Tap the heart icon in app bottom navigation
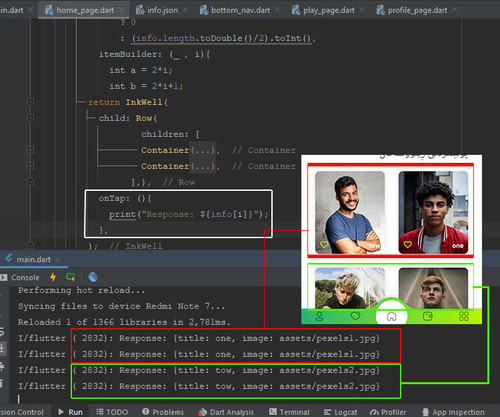Image resolution: width=500 pixels, height=417 pixels. pyautogui.click(x=355, y=316)
